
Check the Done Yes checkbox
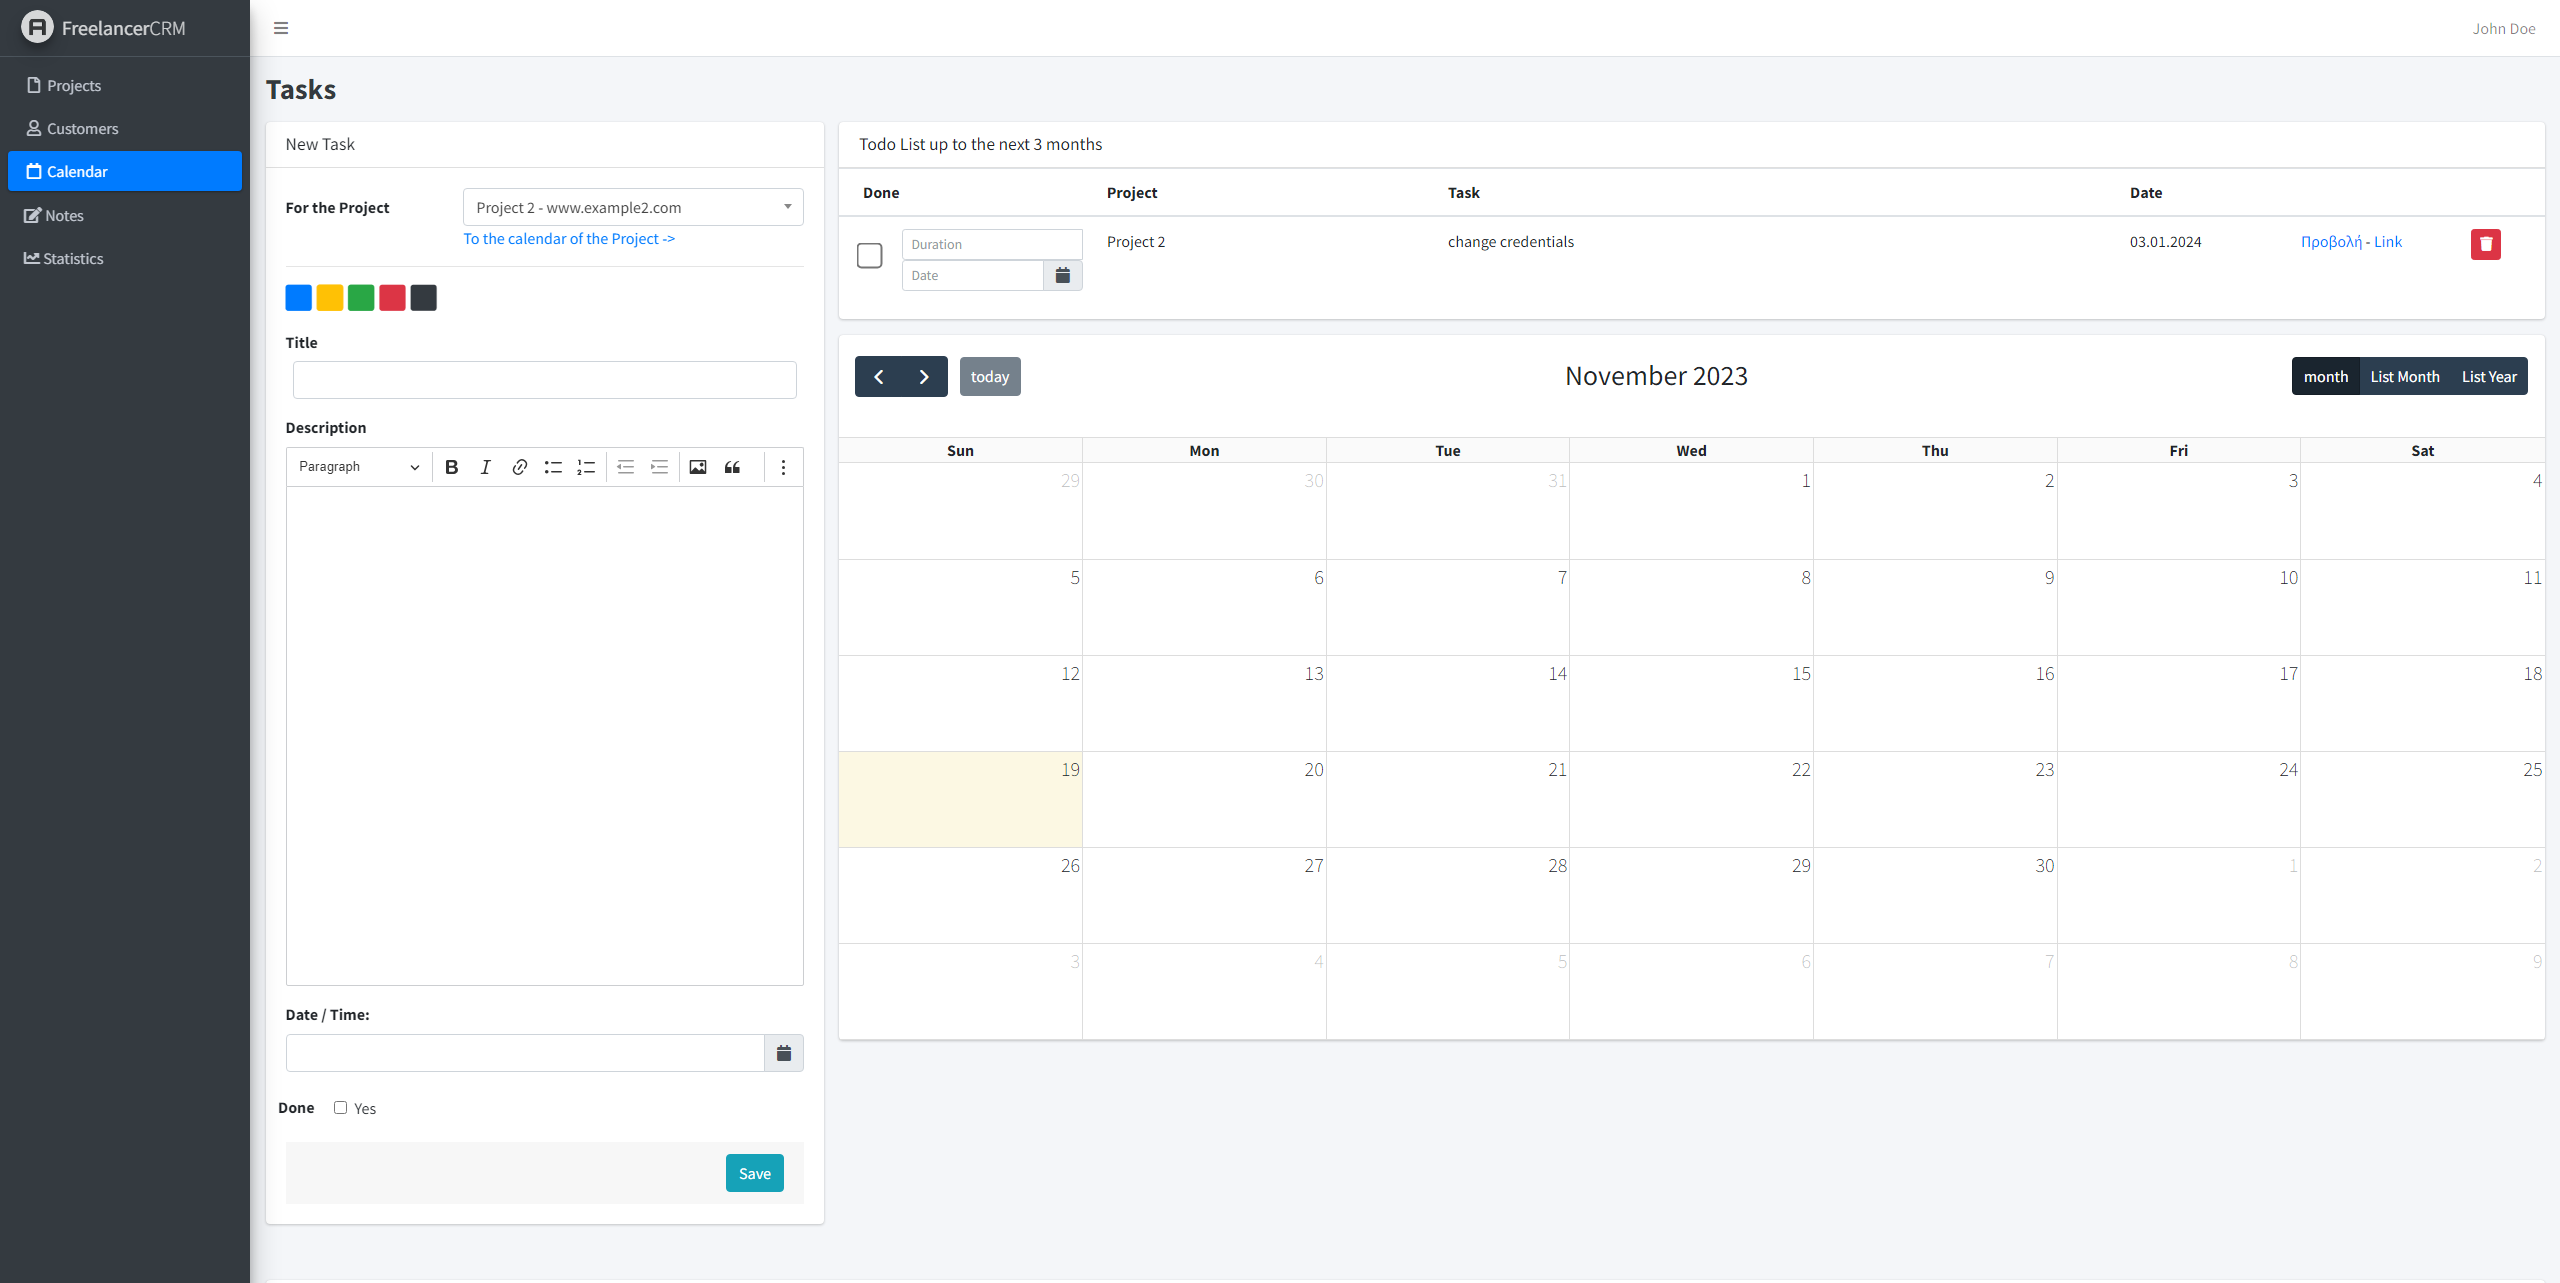(x=340, y=1107)
